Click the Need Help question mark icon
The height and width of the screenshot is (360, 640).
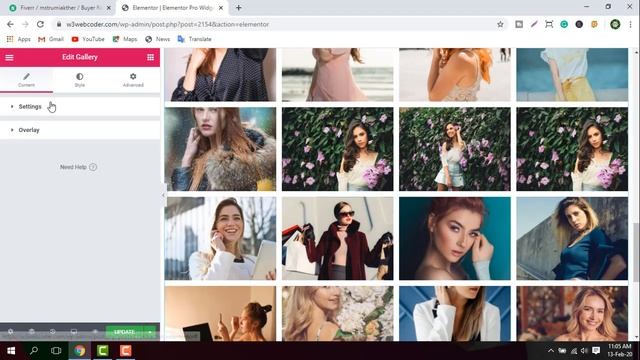point(93,167)
